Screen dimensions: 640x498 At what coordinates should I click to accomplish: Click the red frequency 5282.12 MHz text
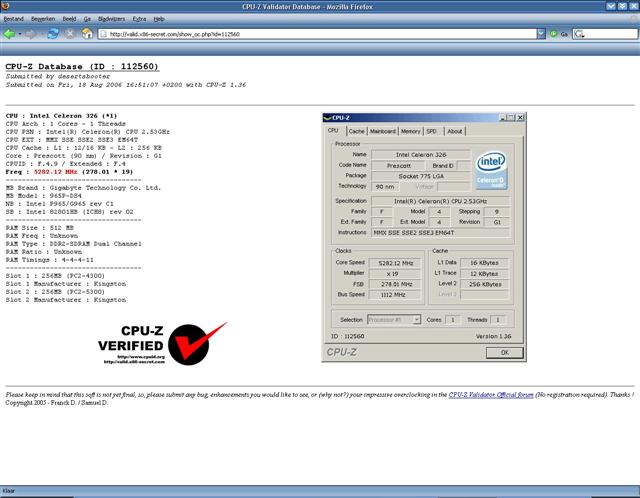(x=55, y=172)
